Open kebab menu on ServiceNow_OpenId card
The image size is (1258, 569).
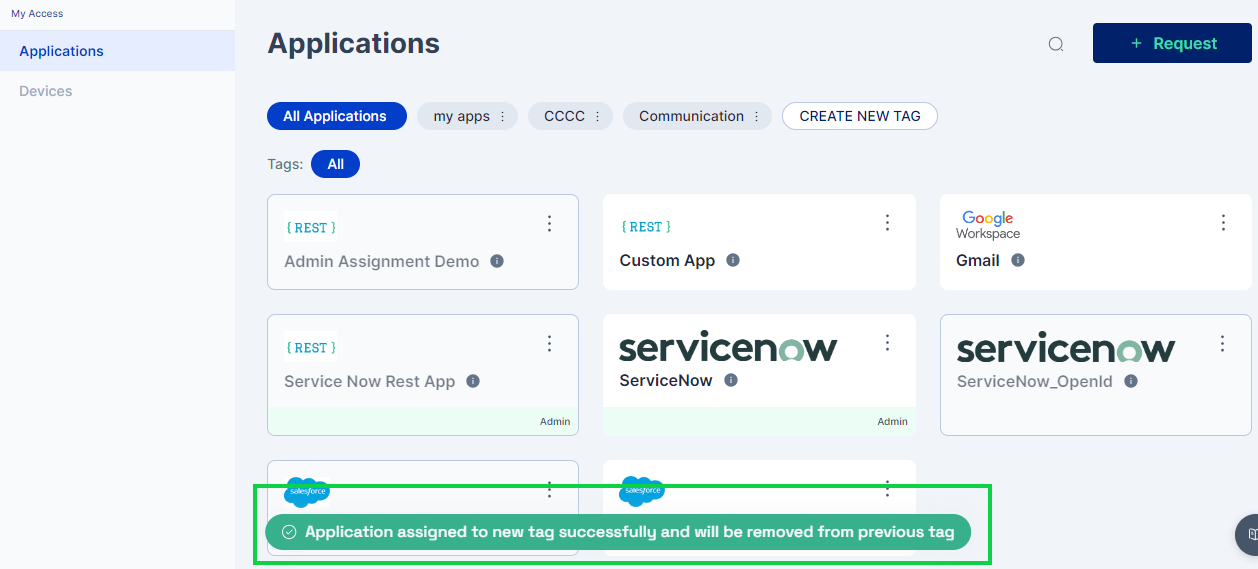click(x=1223, y=344)
